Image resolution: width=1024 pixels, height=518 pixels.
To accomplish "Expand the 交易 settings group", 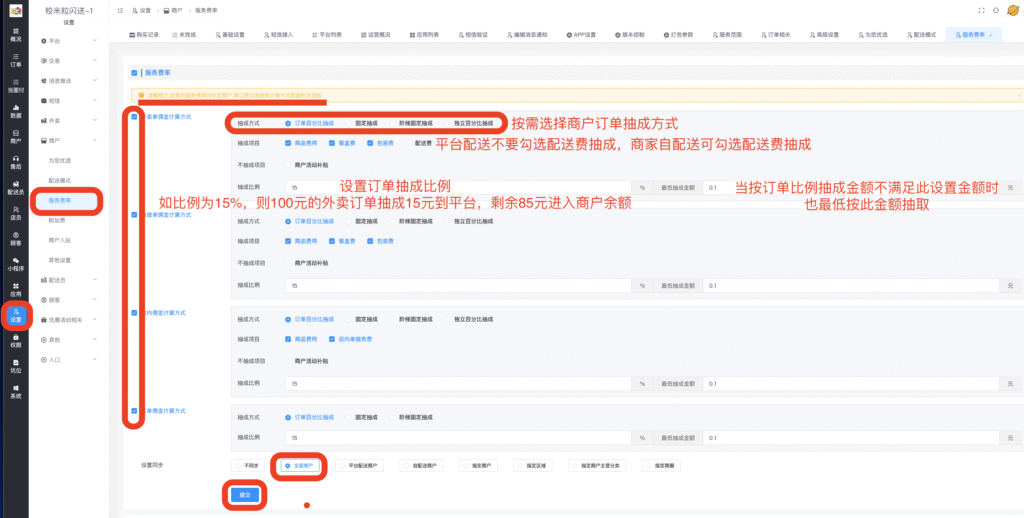I will (69, 61).
